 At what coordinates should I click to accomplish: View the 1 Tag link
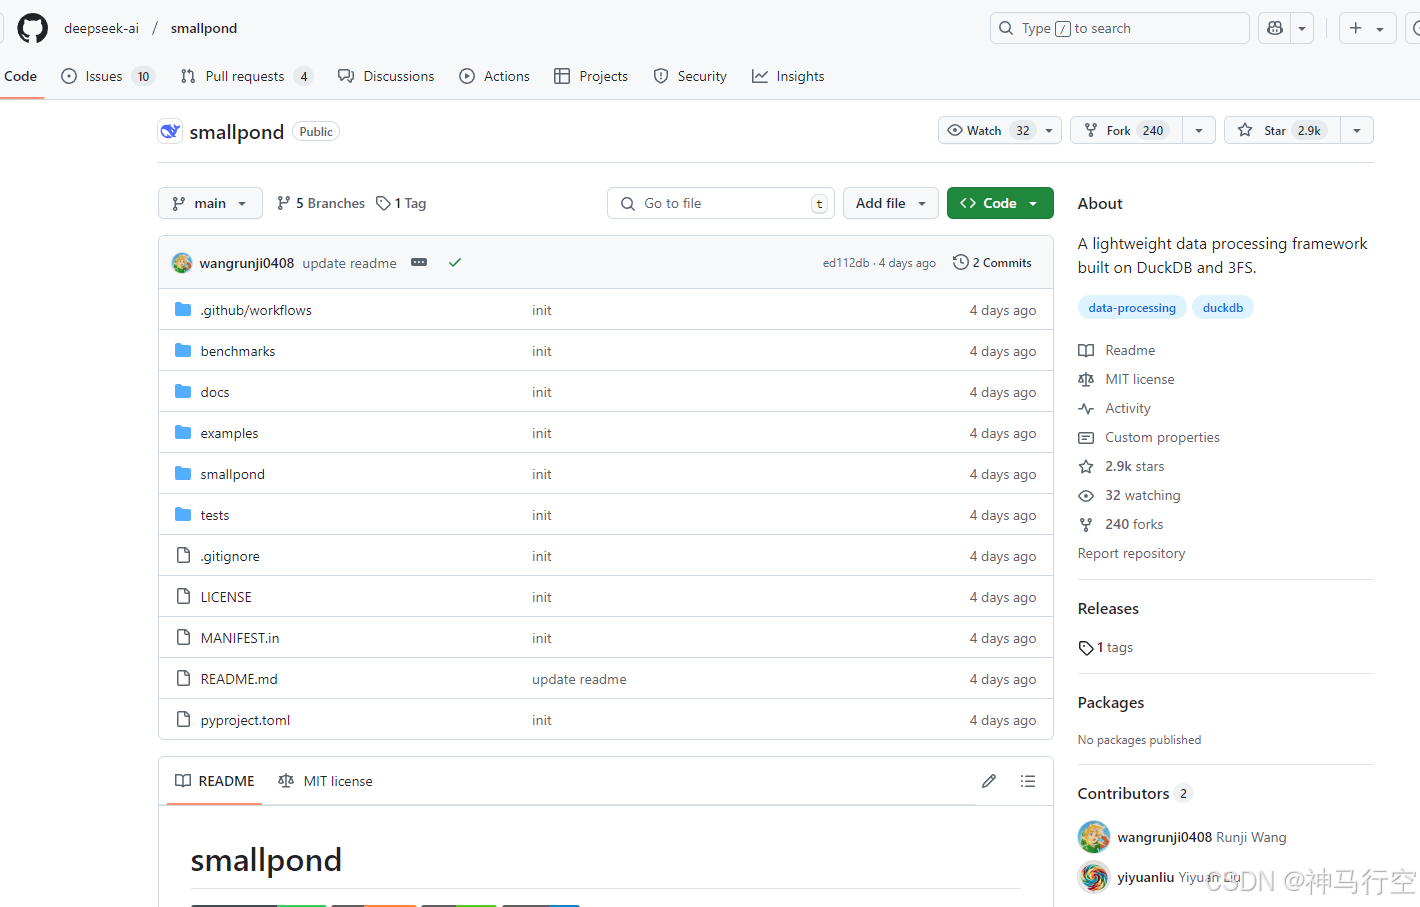coord(401,203)
